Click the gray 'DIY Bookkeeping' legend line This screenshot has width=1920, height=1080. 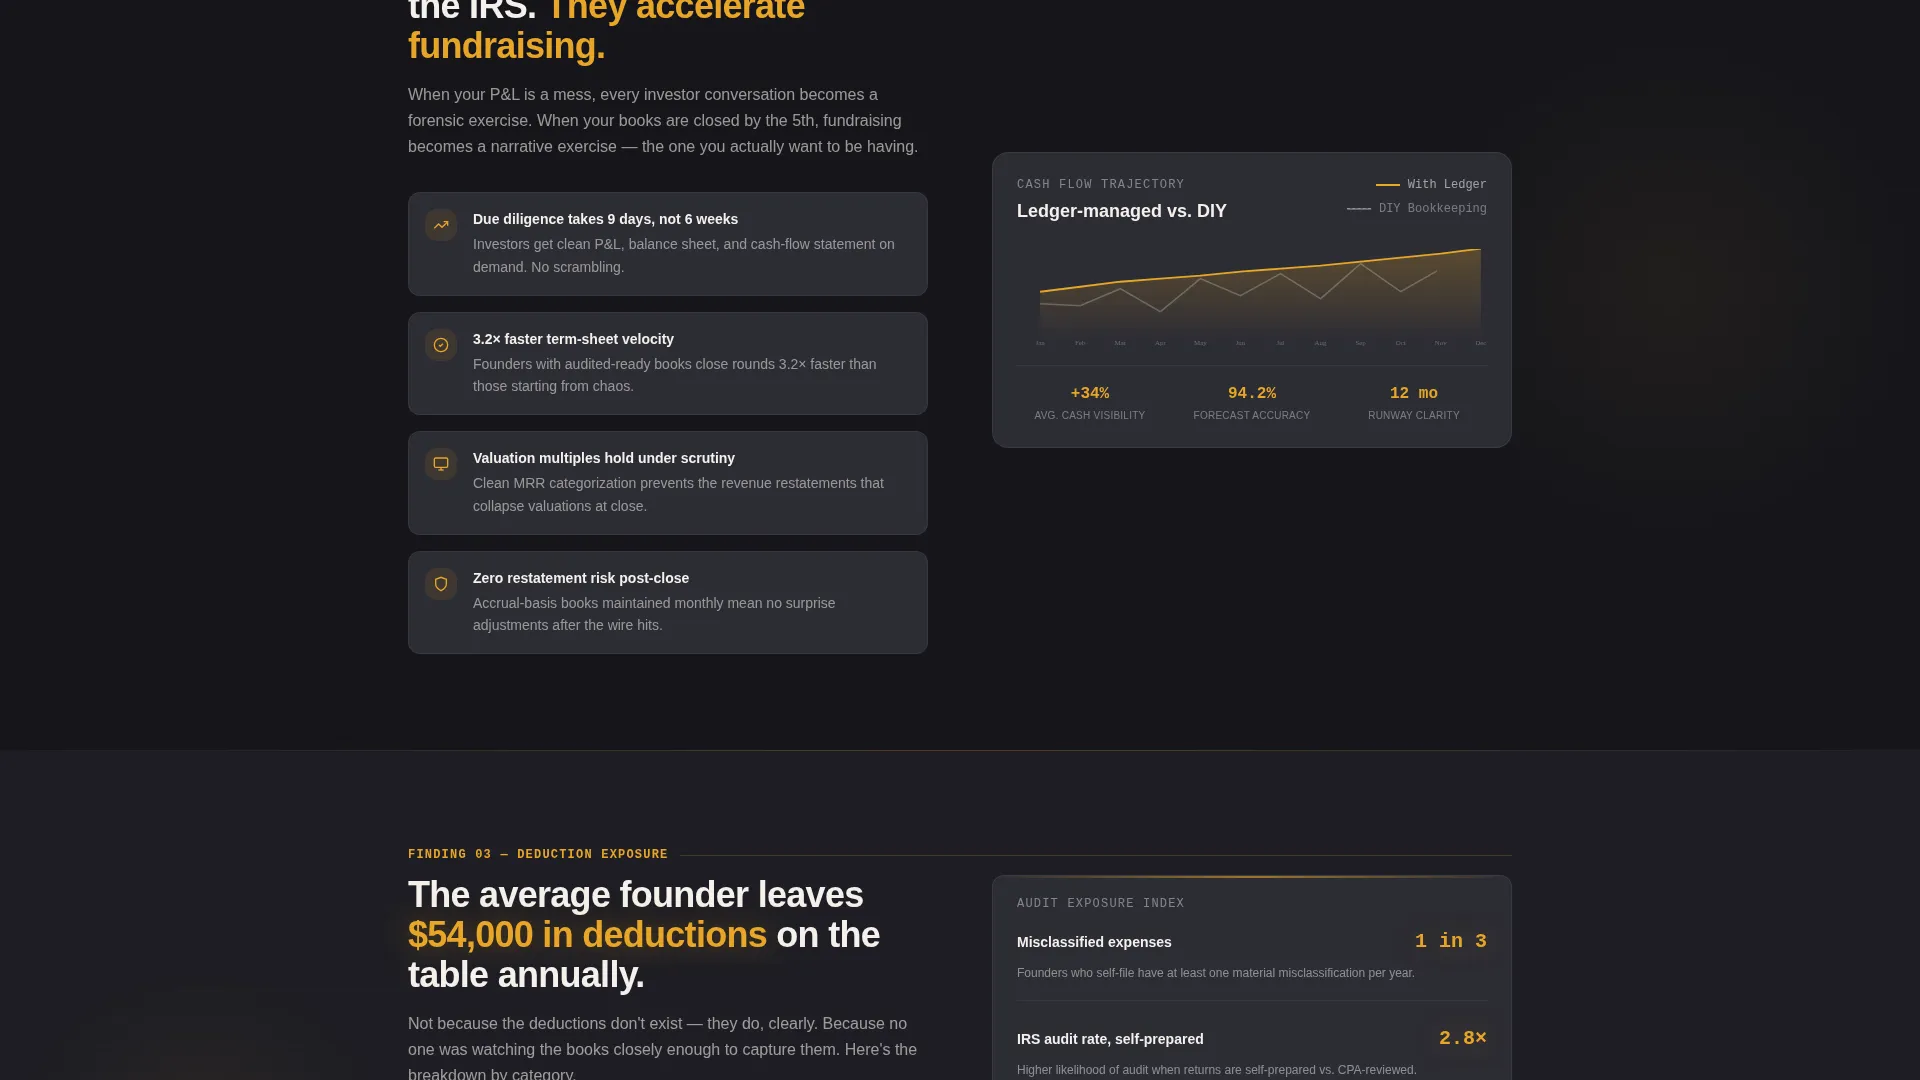1358,209
